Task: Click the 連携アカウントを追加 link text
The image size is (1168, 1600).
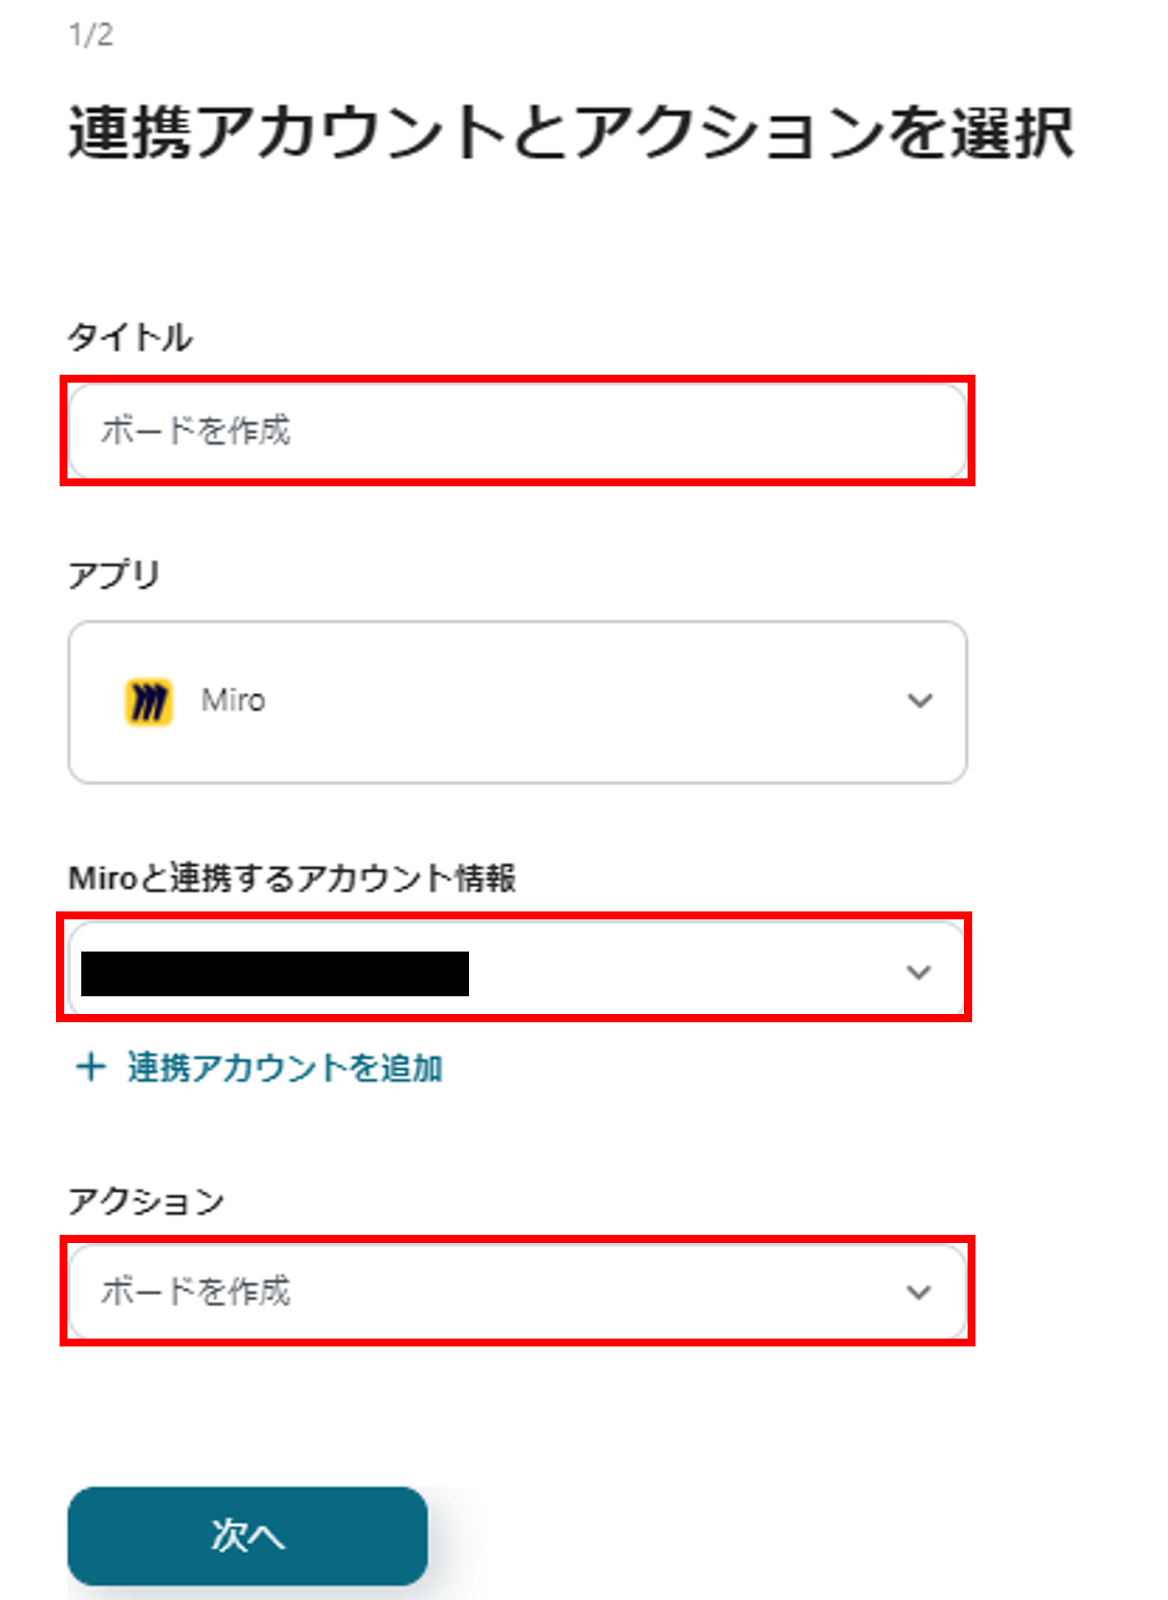Action: coord(285,1068)
